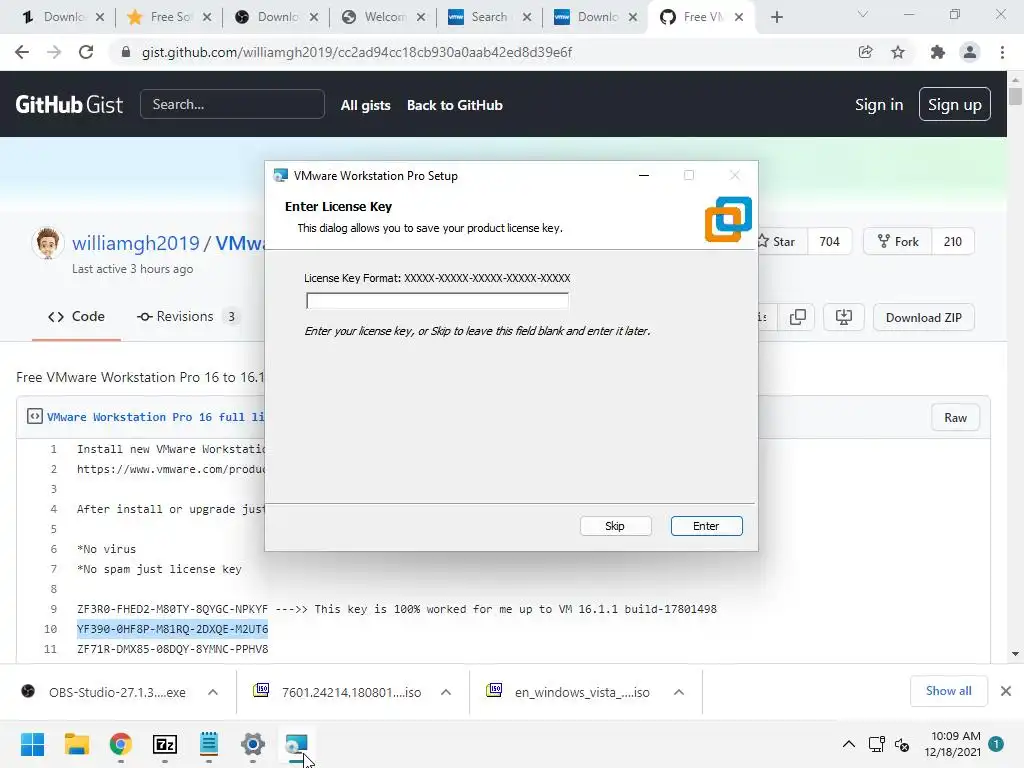Click the key ZF71R-DMX85-08DQY-8YMNC-PPHV8

pyautogui.click(x=172, y=649)
